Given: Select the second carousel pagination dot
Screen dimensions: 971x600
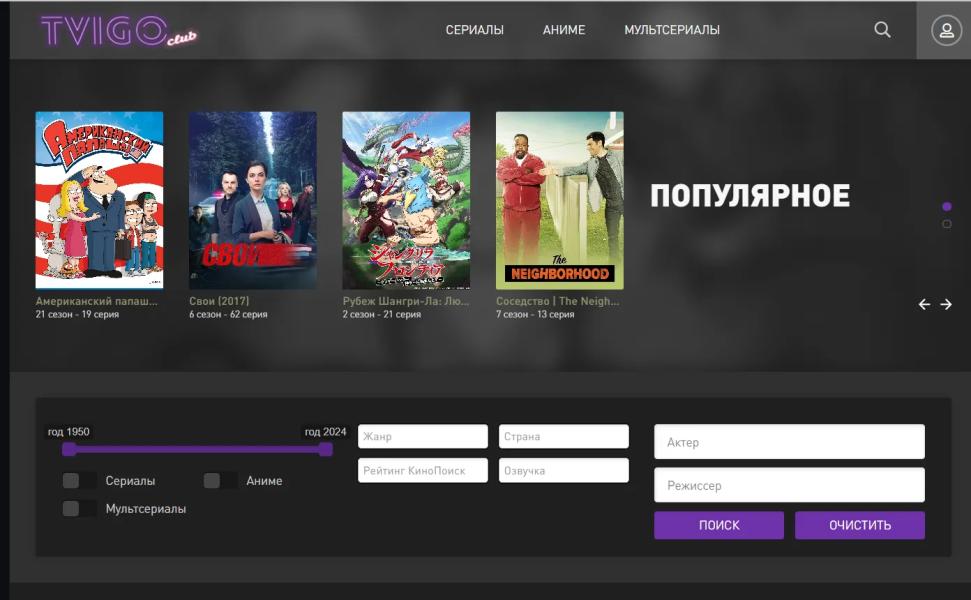Looking at the screenshot, I should coord(946,224).
